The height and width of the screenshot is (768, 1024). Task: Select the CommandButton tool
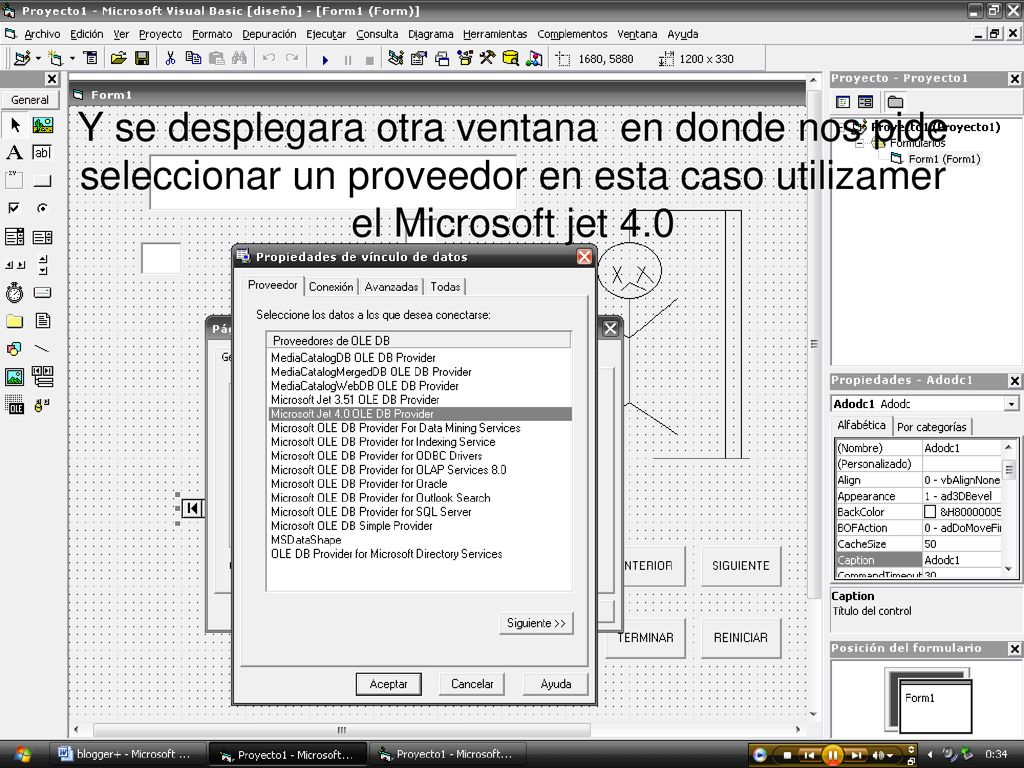pyautogui.click(x=42, y=180)
